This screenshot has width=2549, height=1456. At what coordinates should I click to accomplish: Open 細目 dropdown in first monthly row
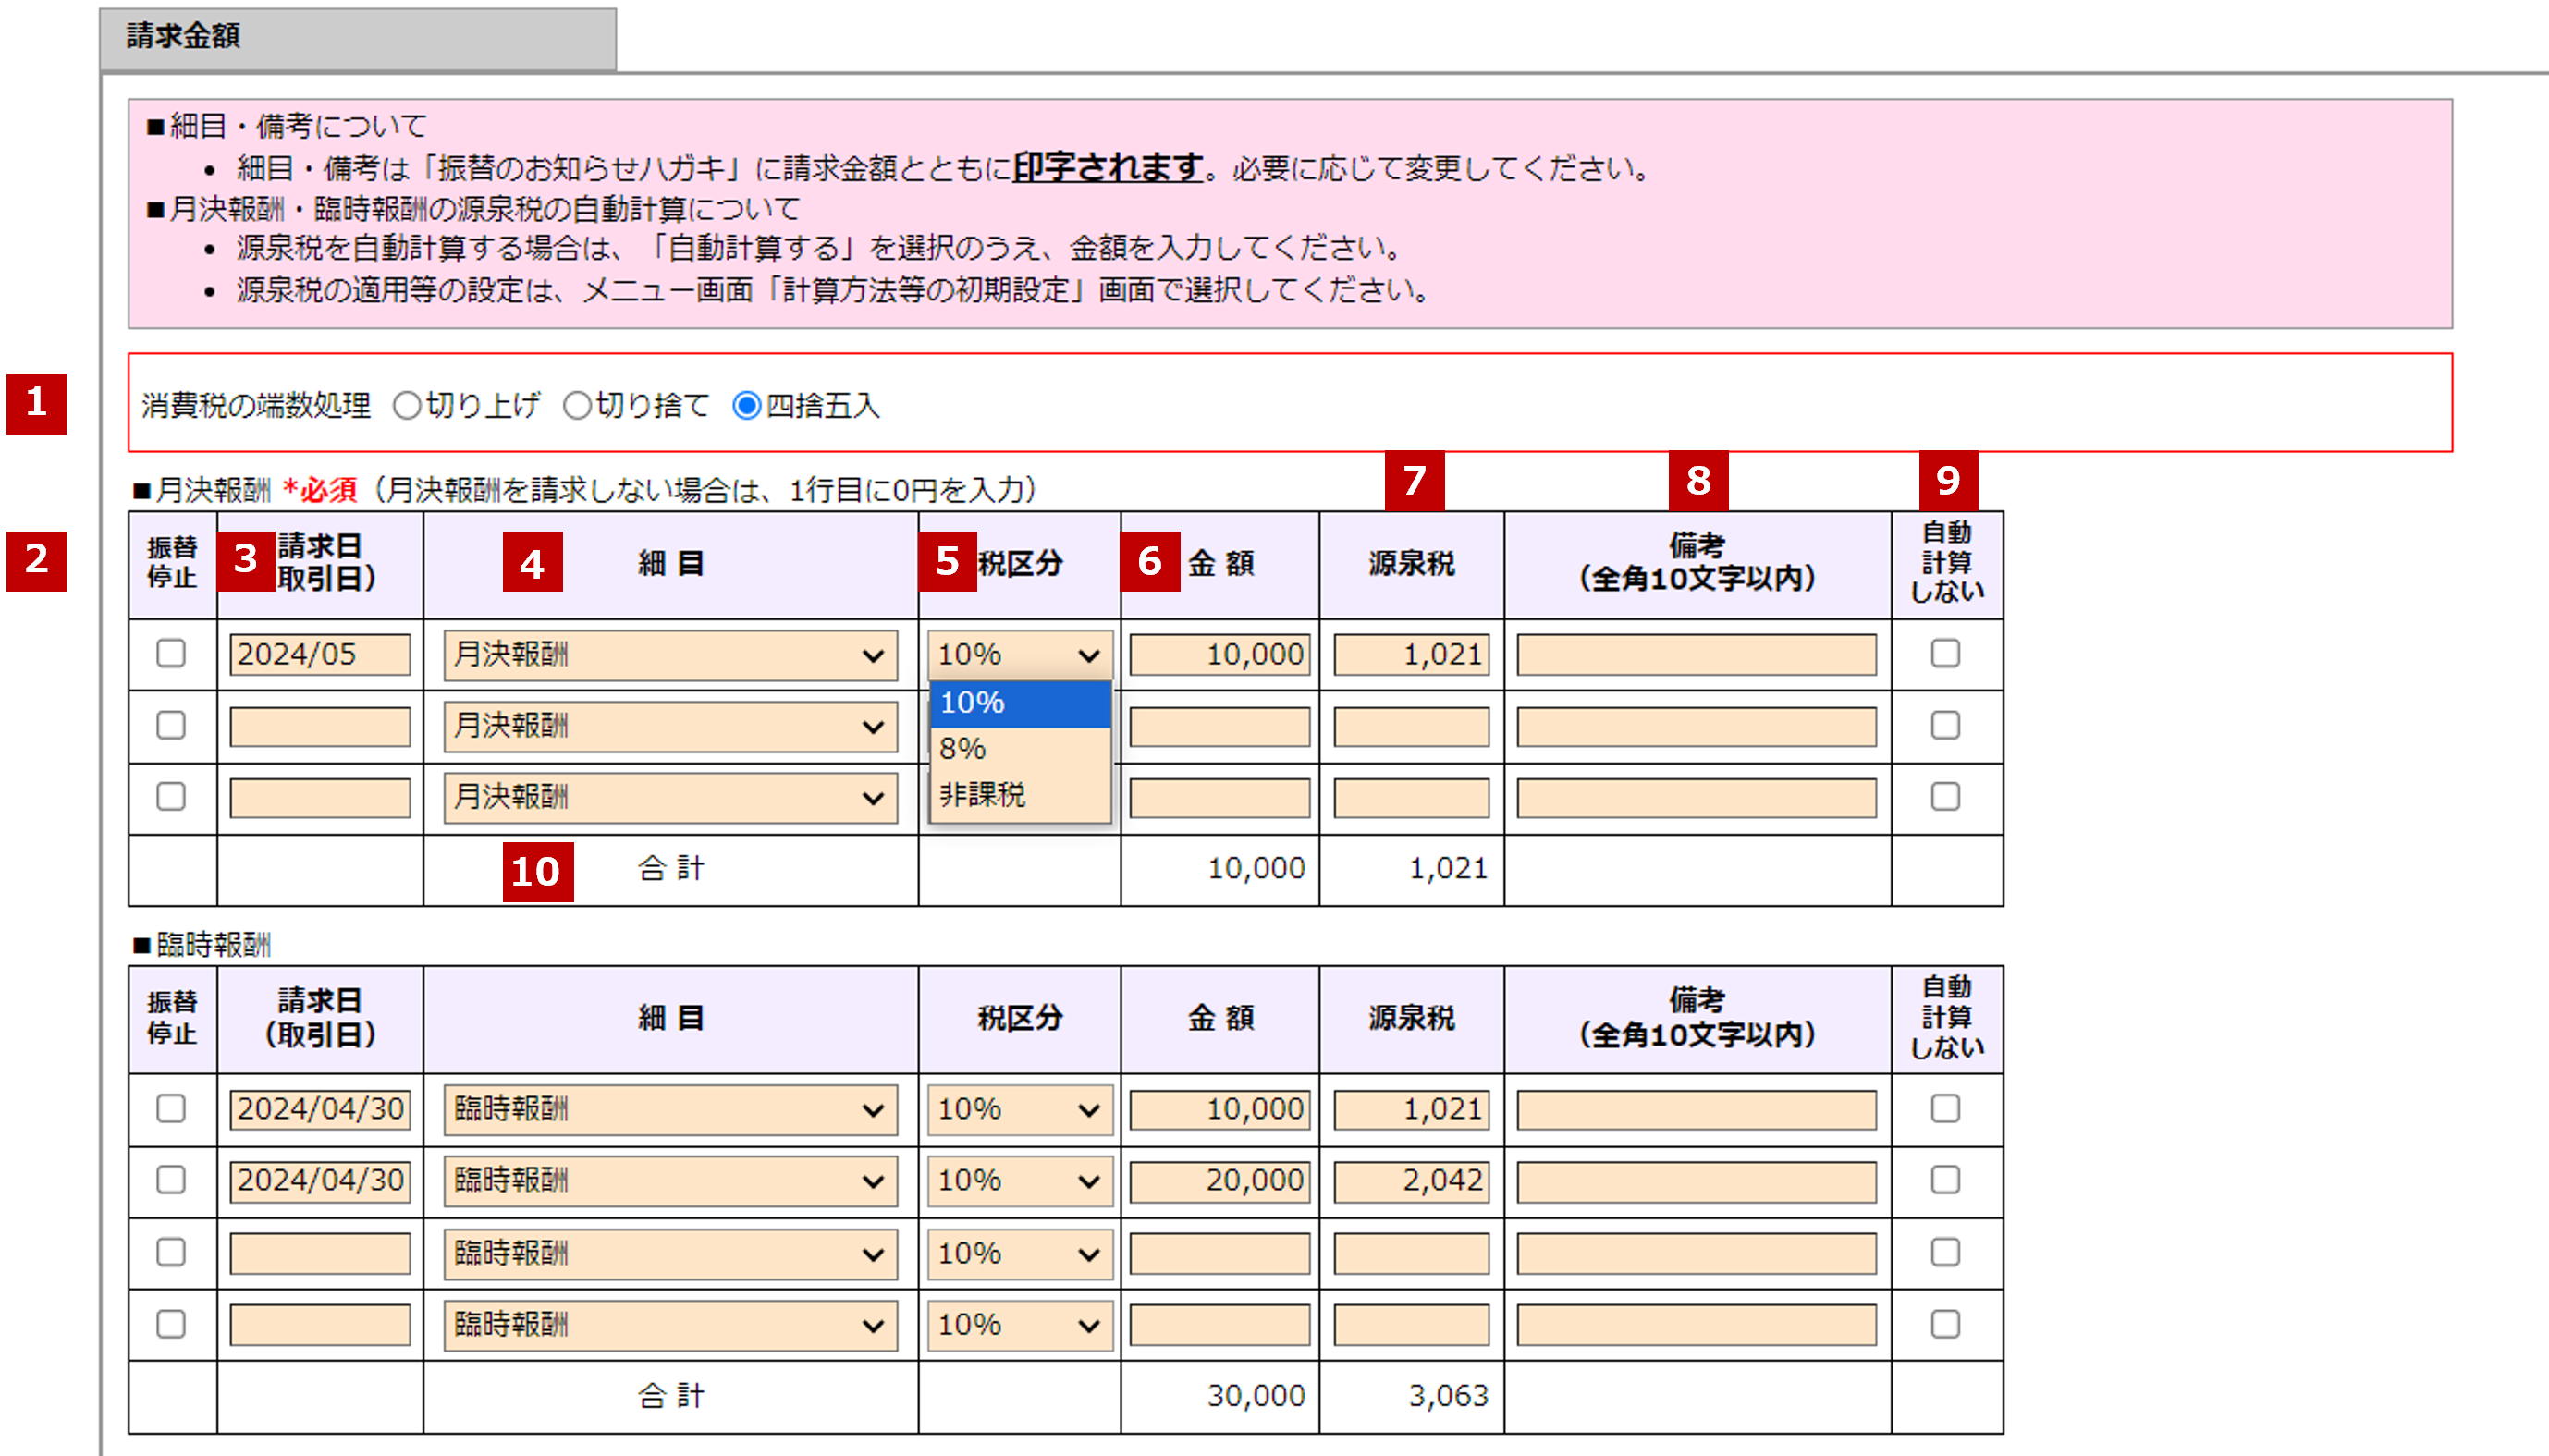670,655
